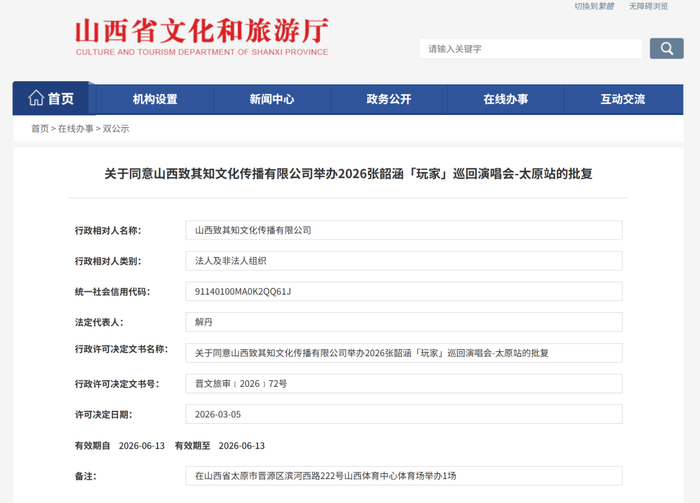Viewport: 700px width, 503px height.
Task: Click the 有效期自 date 2026-06-13
Action: [142, 446]
